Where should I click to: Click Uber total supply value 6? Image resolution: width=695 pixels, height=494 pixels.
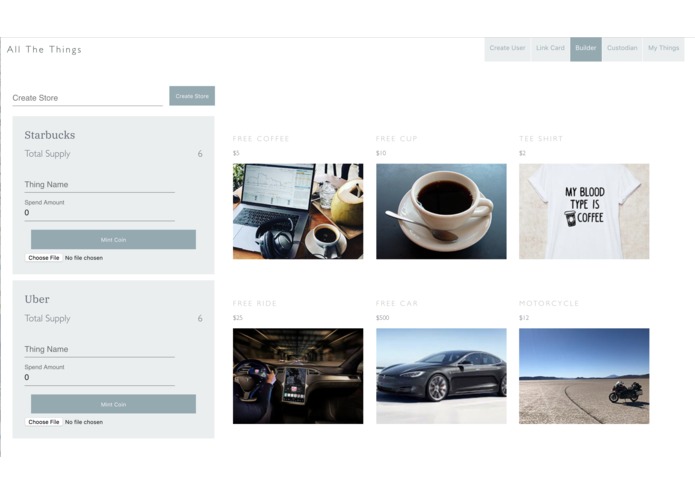200,319
